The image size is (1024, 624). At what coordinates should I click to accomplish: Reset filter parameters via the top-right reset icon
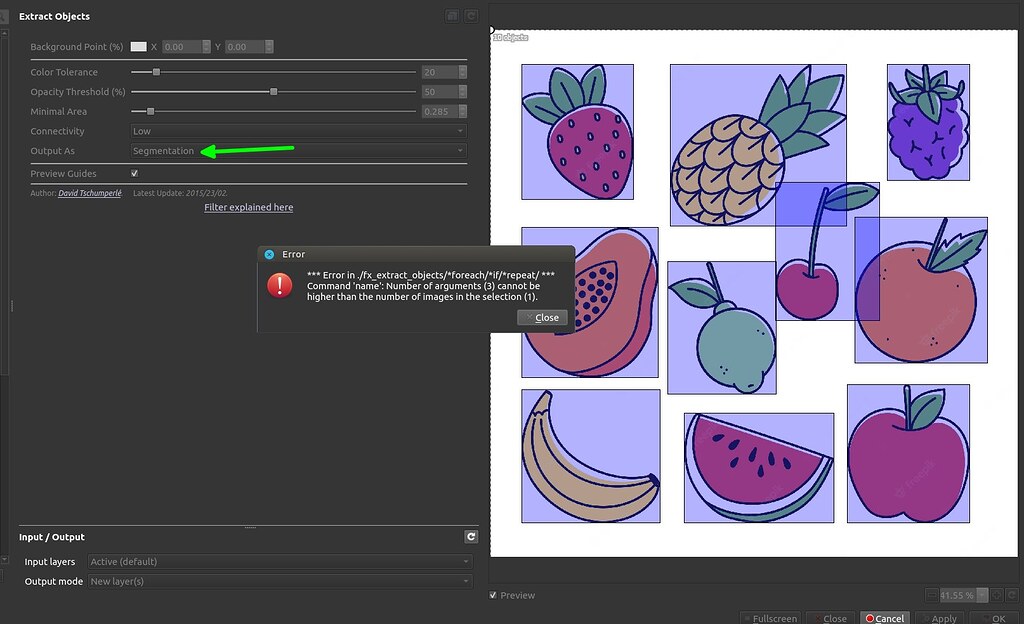click(x=469, y=15)
